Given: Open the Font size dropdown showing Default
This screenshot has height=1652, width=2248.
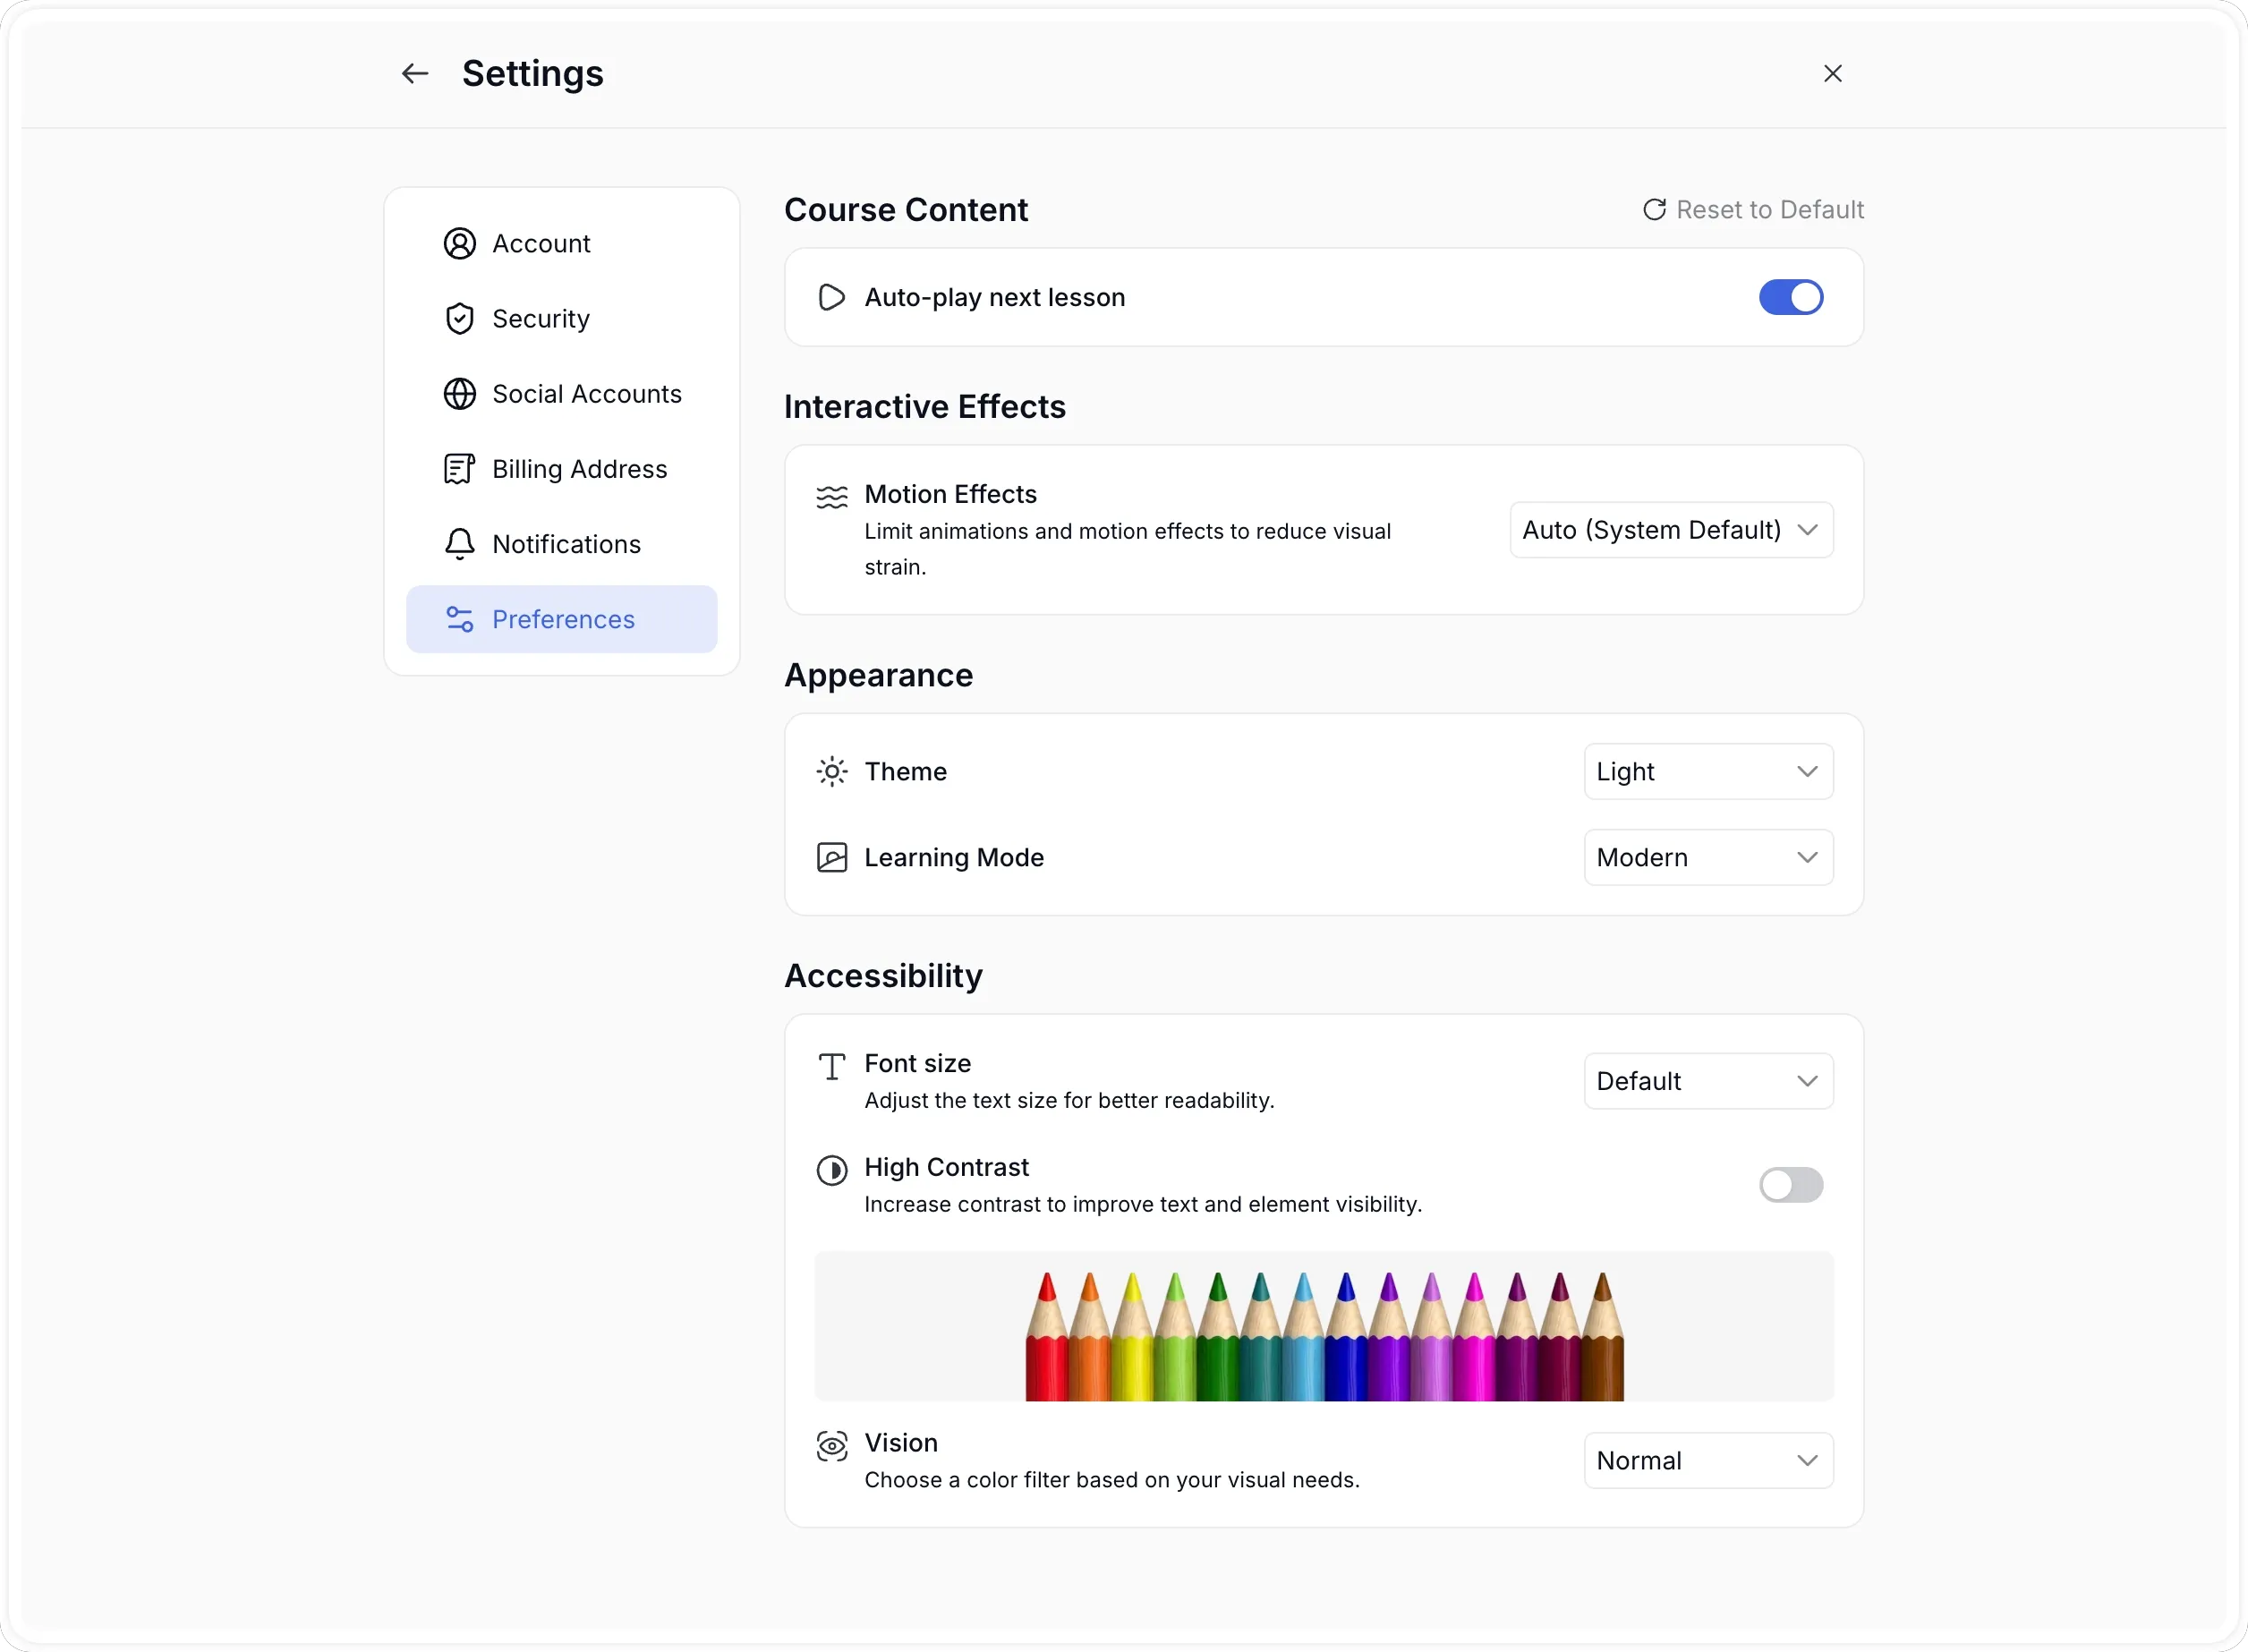Looking at the screenshot, I should click(1708, 1081).
